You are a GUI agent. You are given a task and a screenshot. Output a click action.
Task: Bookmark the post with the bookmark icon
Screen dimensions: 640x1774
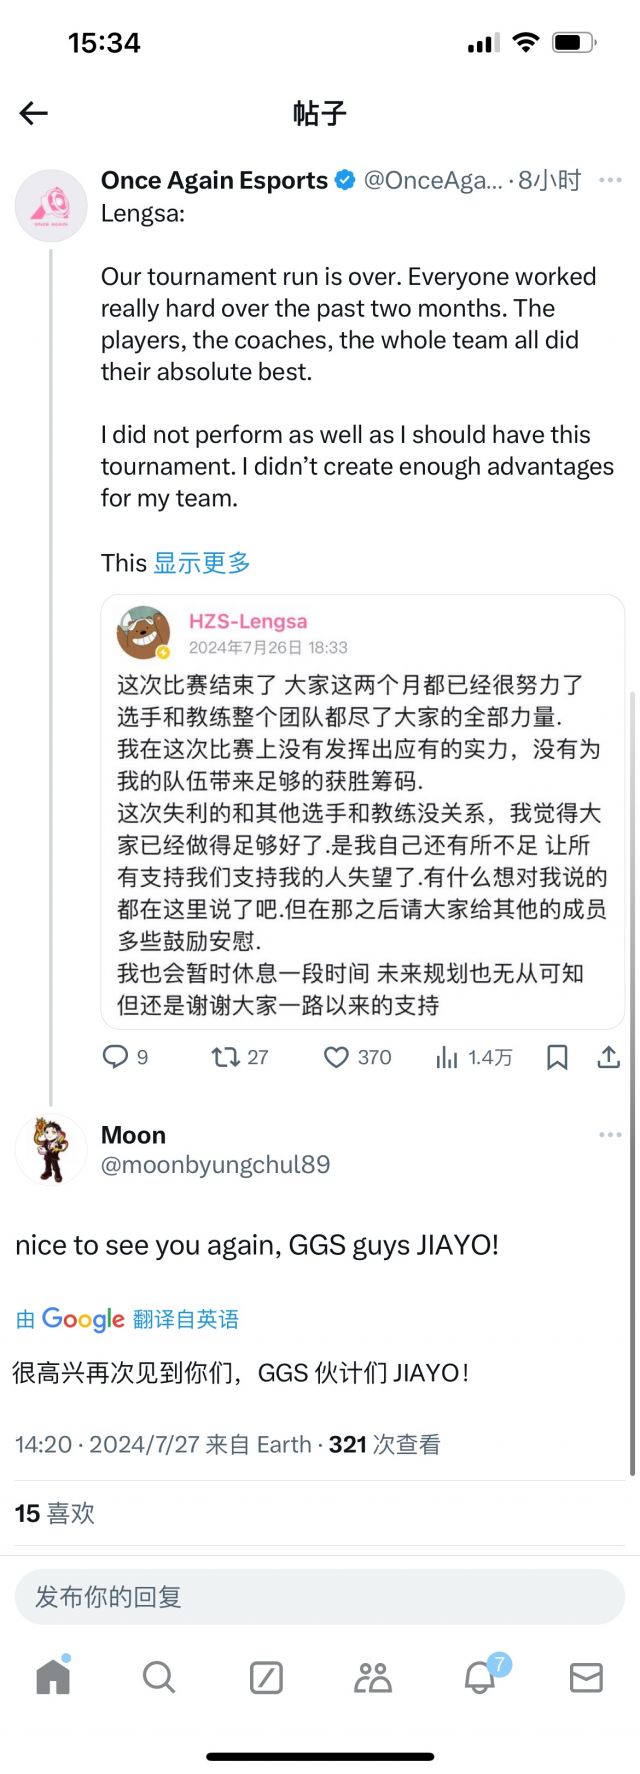coord(557,1057)
